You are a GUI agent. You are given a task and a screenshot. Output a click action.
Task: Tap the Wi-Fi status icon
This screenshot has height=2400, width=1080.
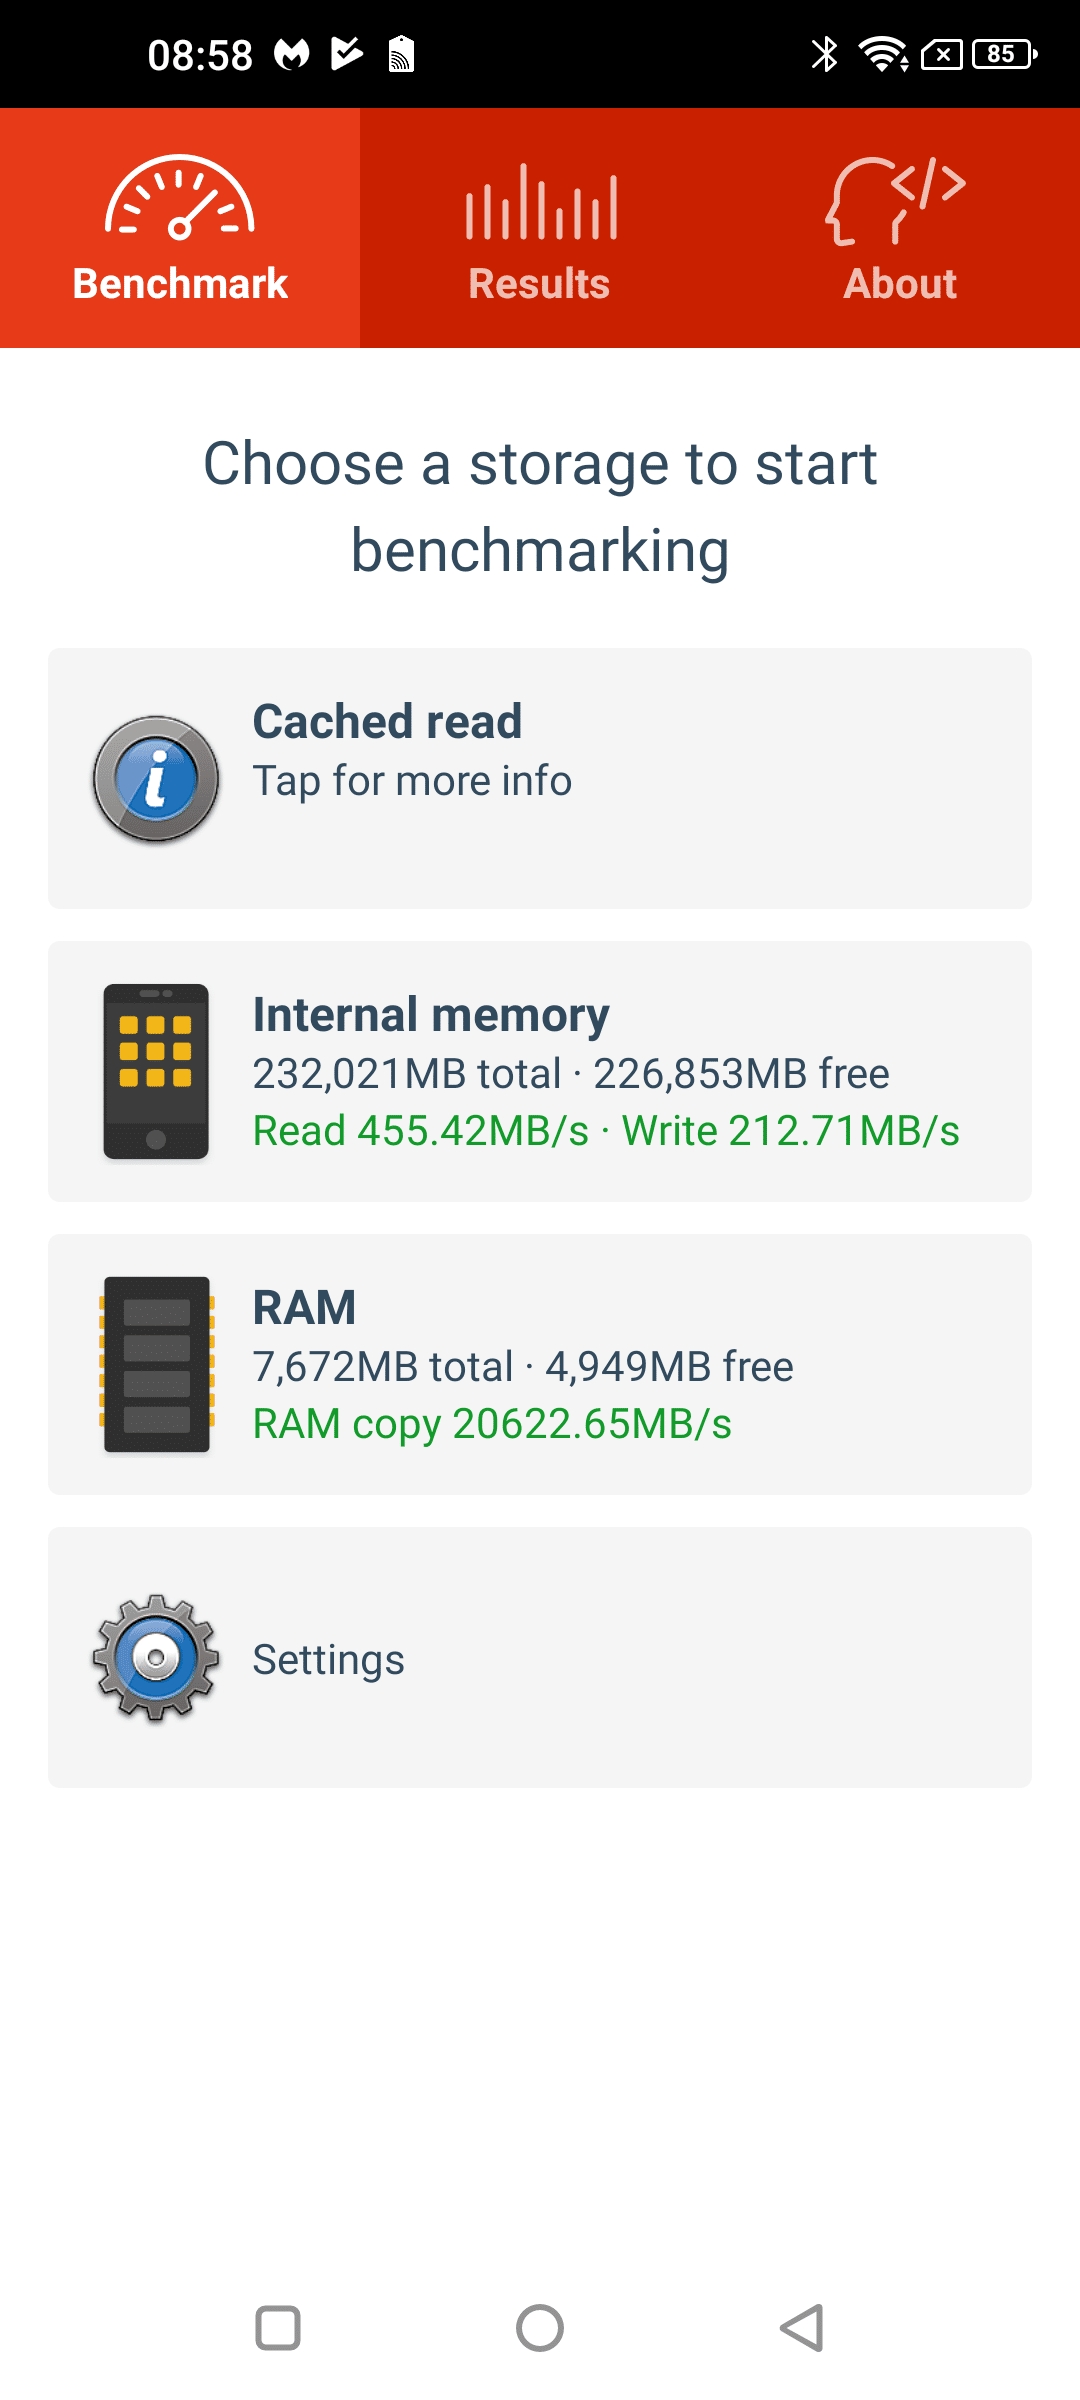click(x=883, y=54)
